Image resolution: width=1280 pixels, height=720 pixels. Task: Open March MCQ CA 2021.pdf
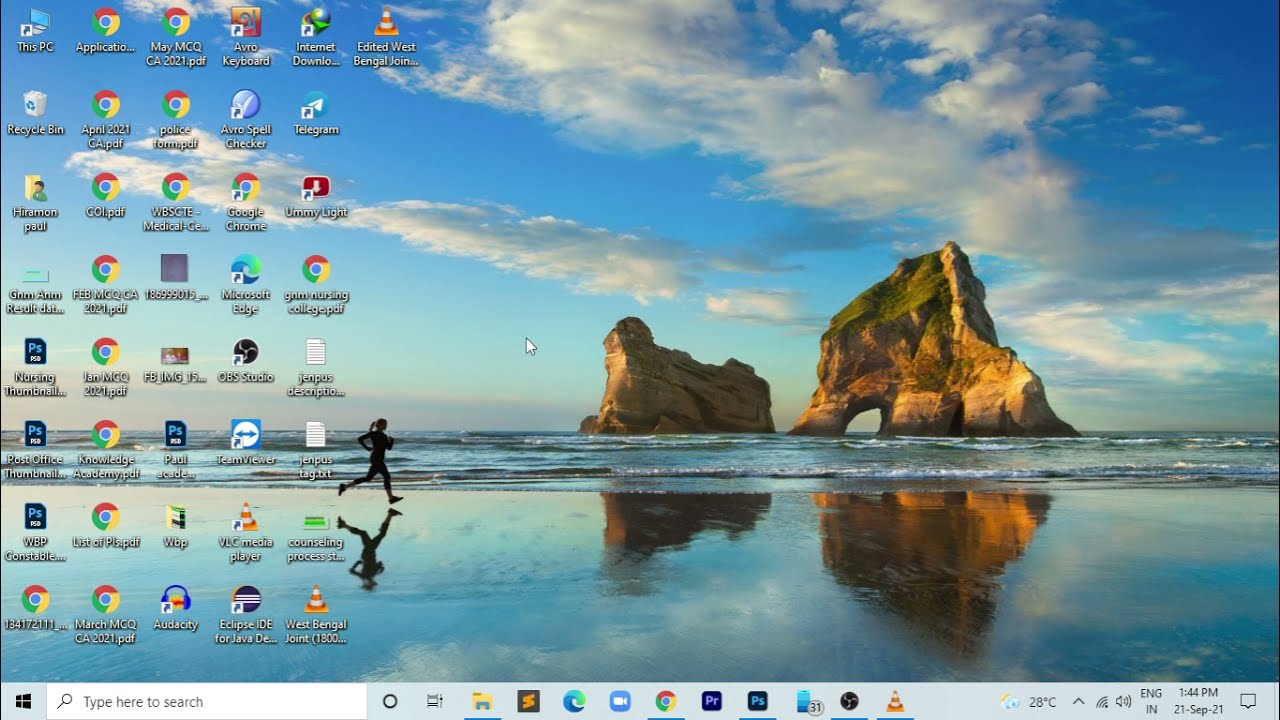106,615
